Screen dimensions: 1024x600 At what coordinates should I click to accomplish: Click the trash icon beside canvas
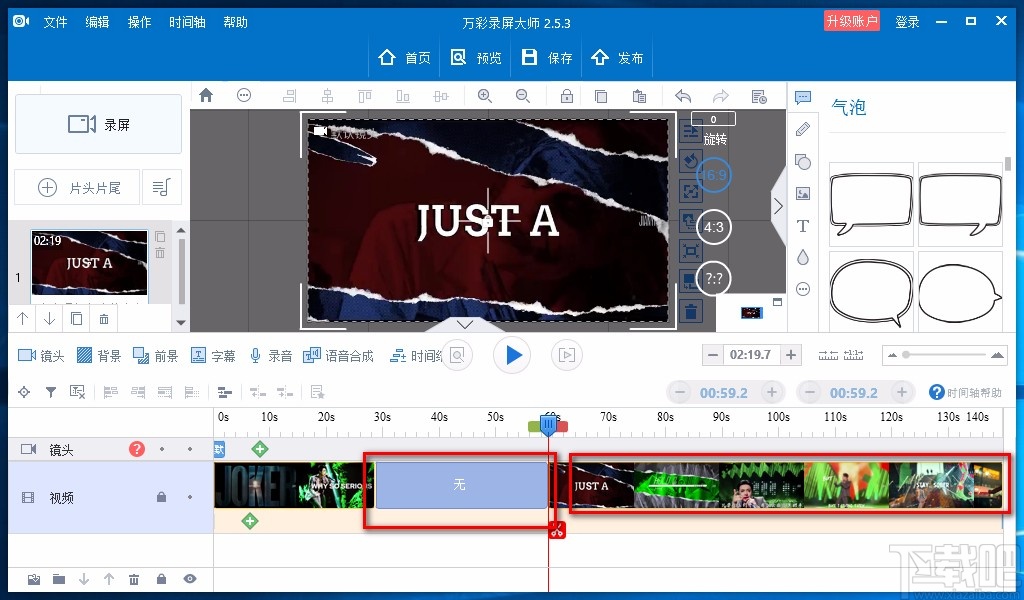coord(690,311)
